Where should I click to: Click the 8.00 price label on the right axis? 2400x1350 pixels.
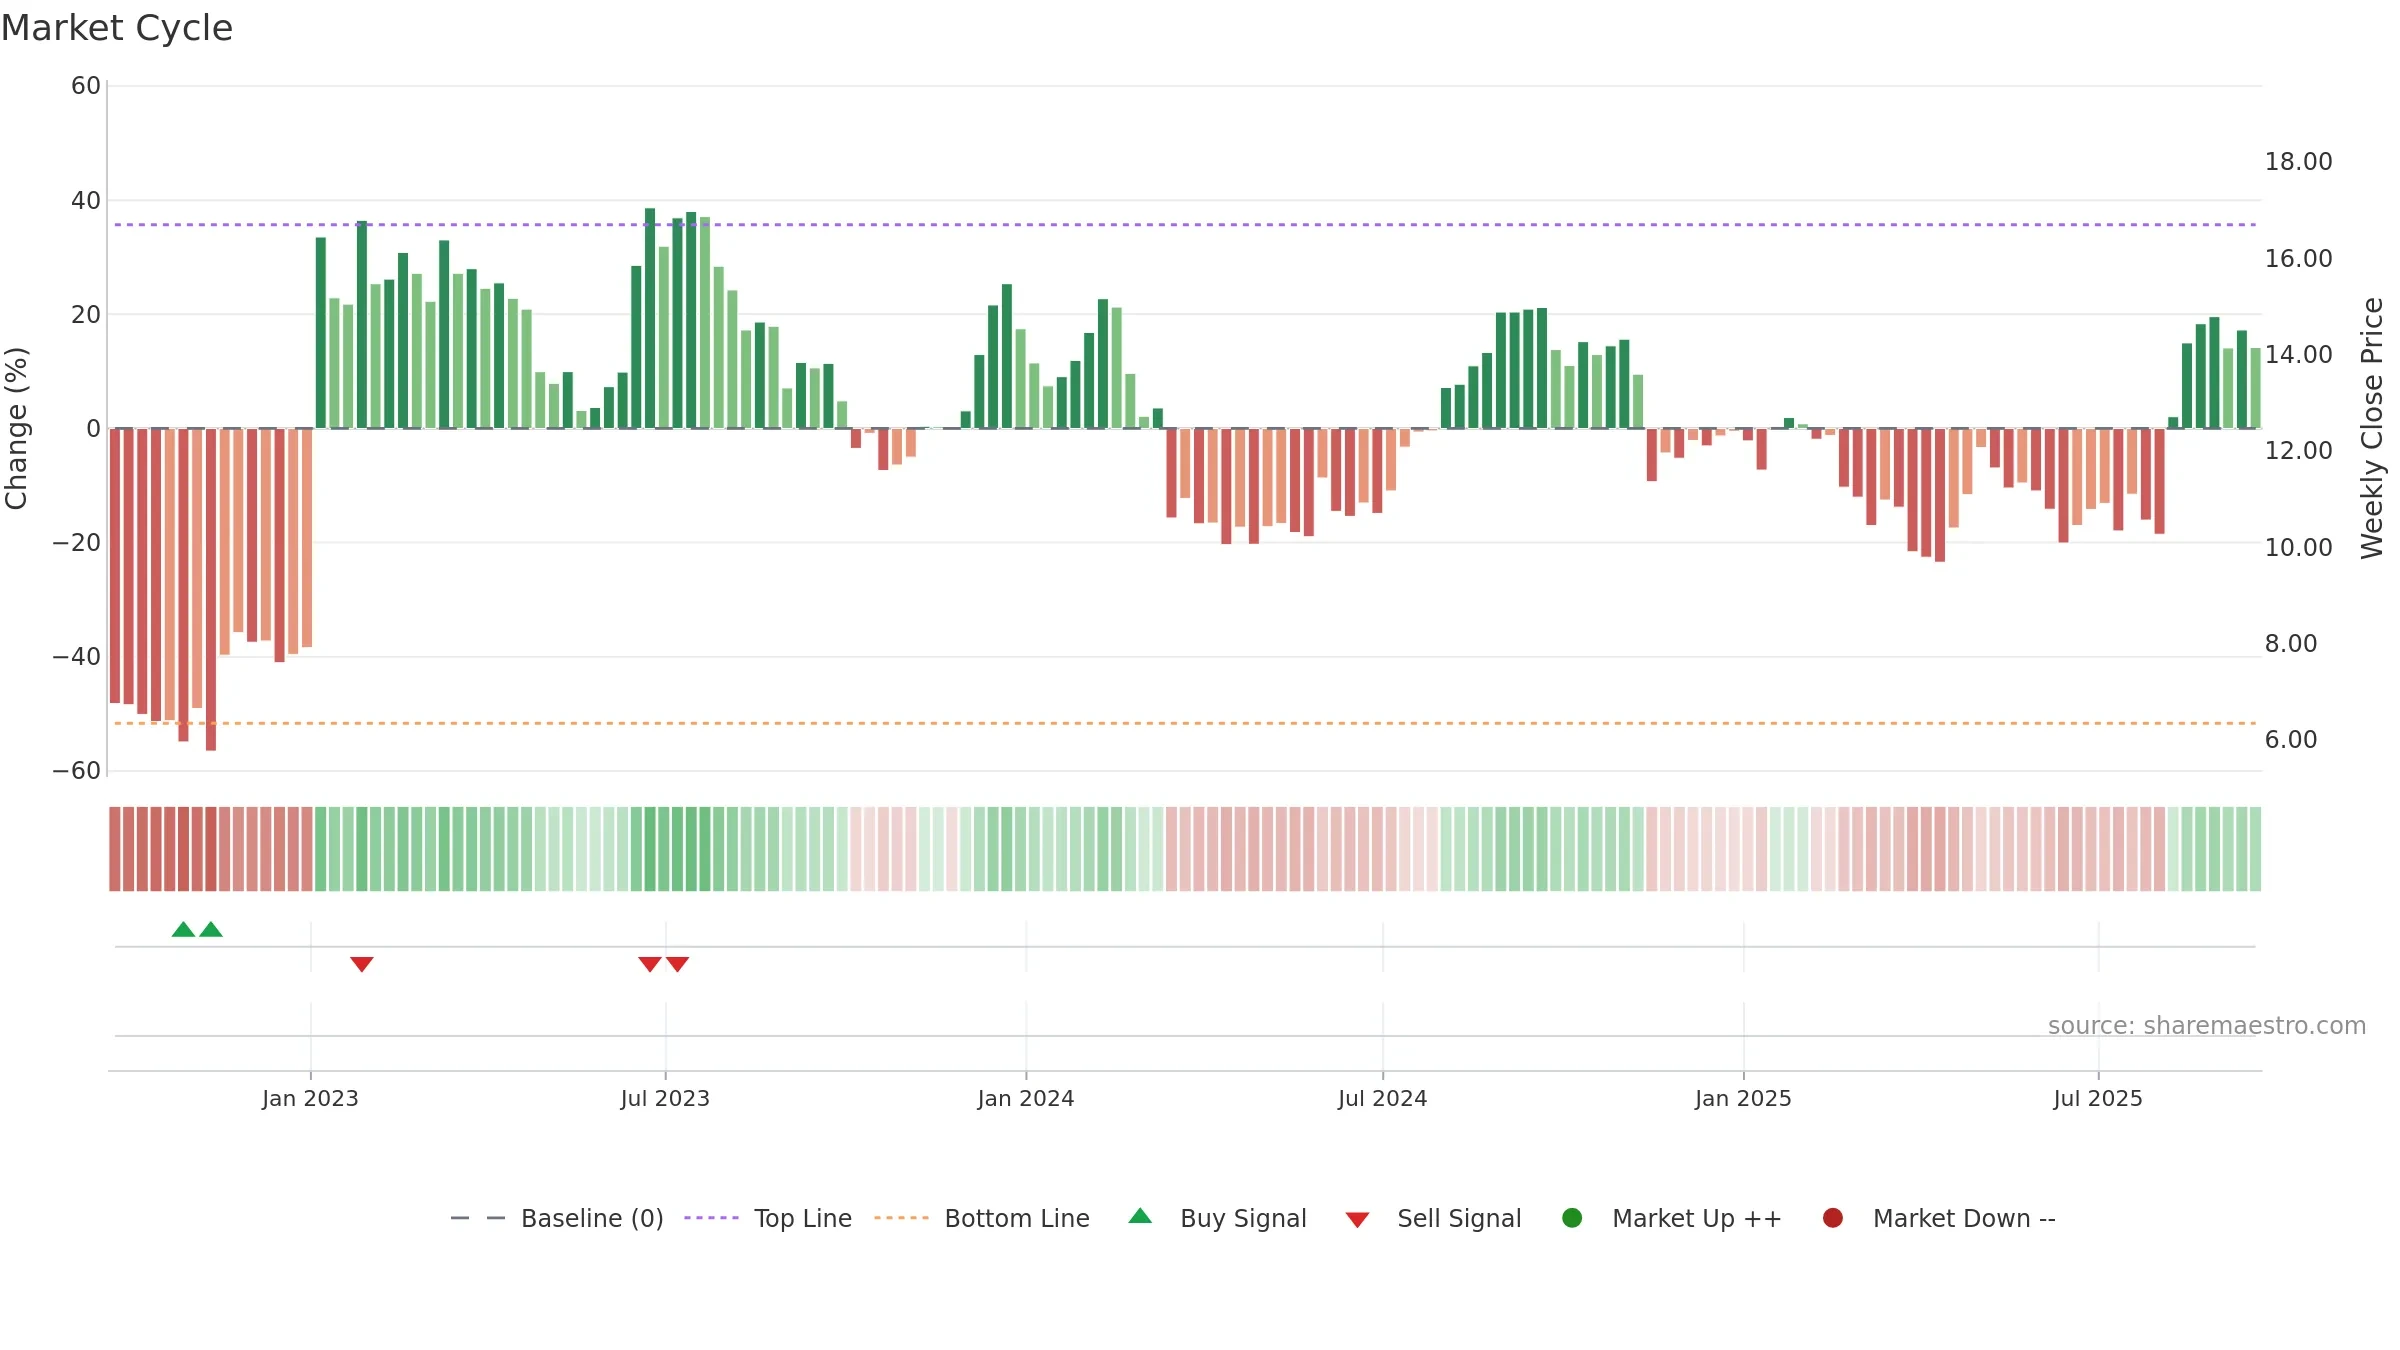click(2291, 643)
